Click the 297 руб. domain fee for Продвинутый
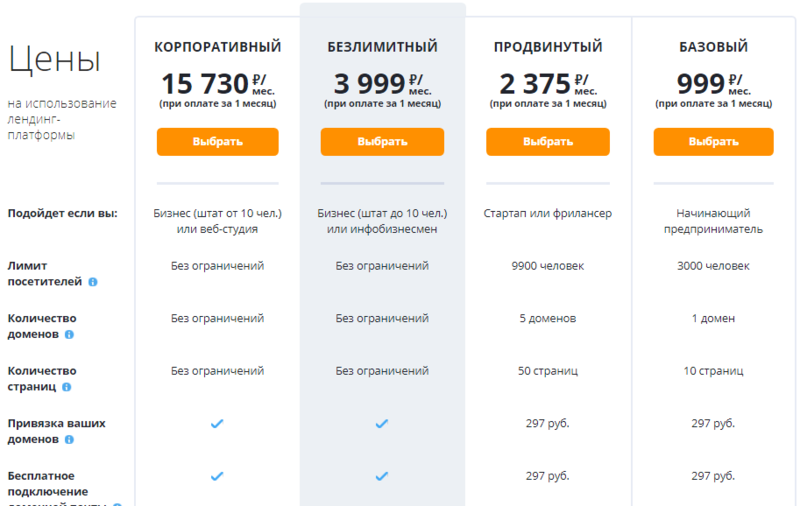 click(x=547, y=424)
